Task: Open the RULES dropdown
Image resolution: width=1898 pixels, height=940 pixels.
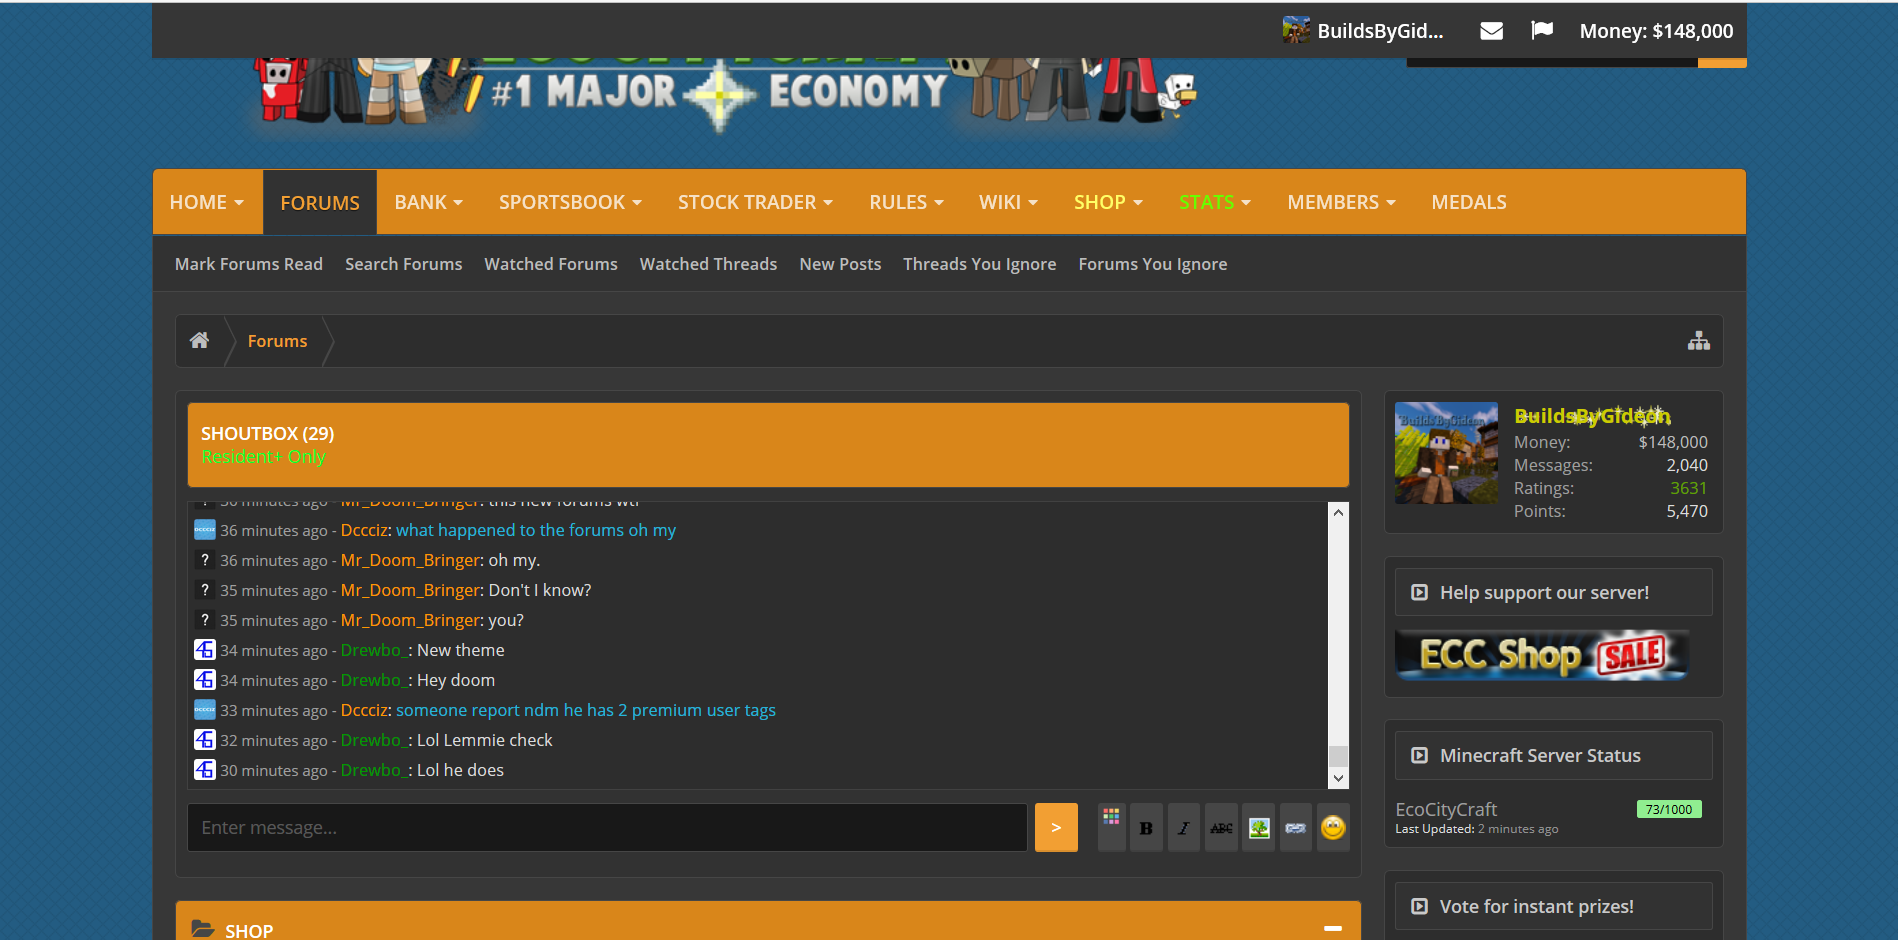Action: (906, 202)
